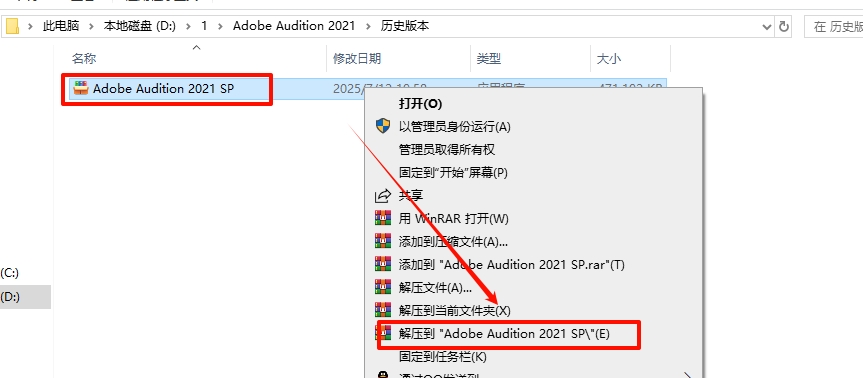Viewport: 863px width, 378px height.
Task: Expand chevron after 本地磁盘 (D:) breadcrumb
Action: (x=189, y=26)
